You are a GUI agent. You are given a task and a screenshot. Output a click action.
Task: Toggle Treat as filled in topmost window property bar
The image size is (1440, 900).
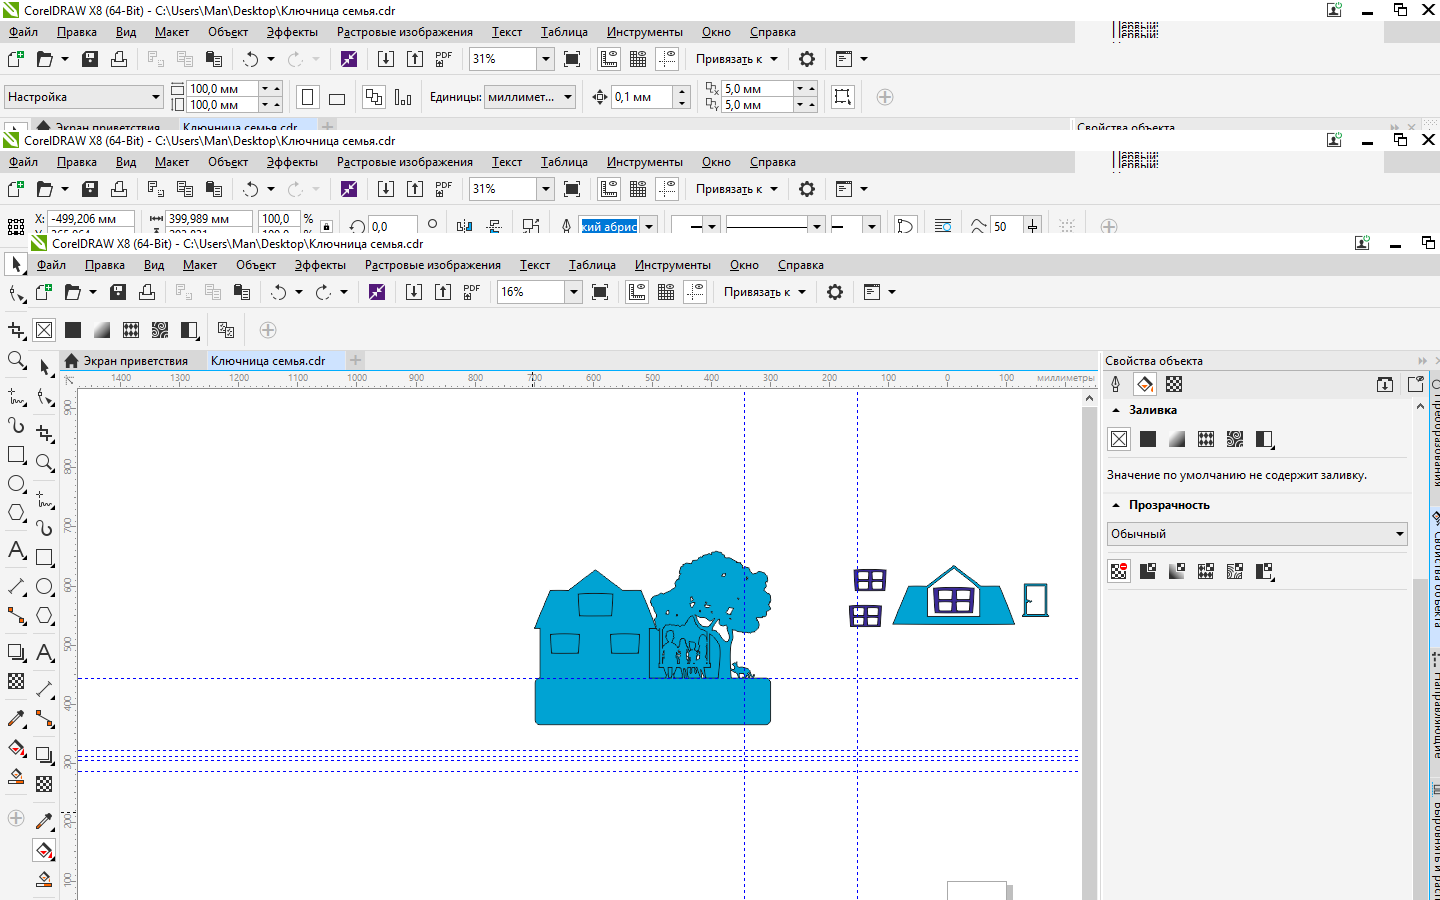click(843, 97)
